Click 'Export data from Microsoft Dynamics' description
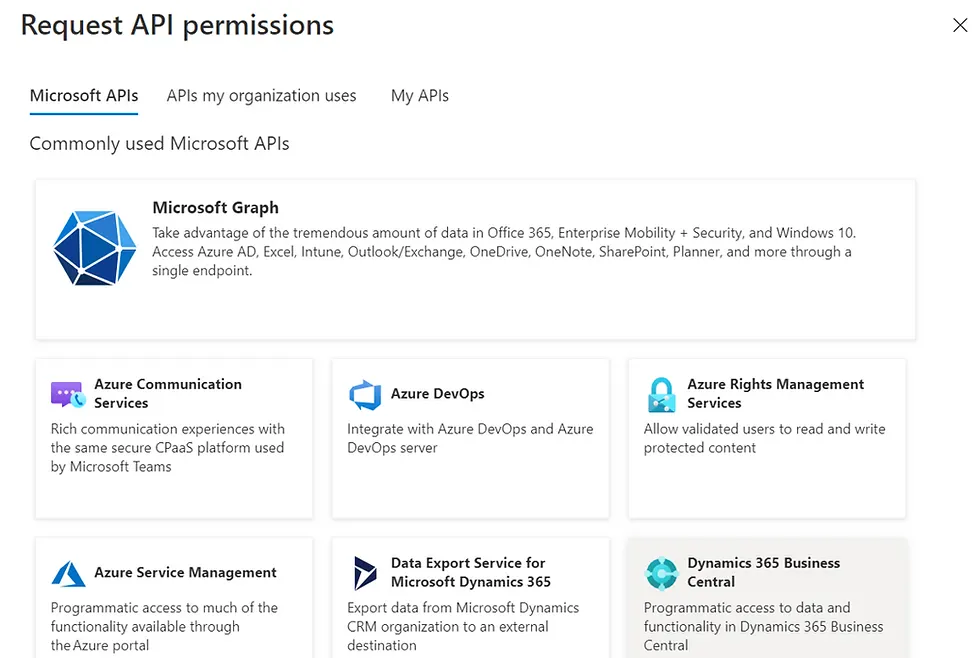 pos(463,627)
